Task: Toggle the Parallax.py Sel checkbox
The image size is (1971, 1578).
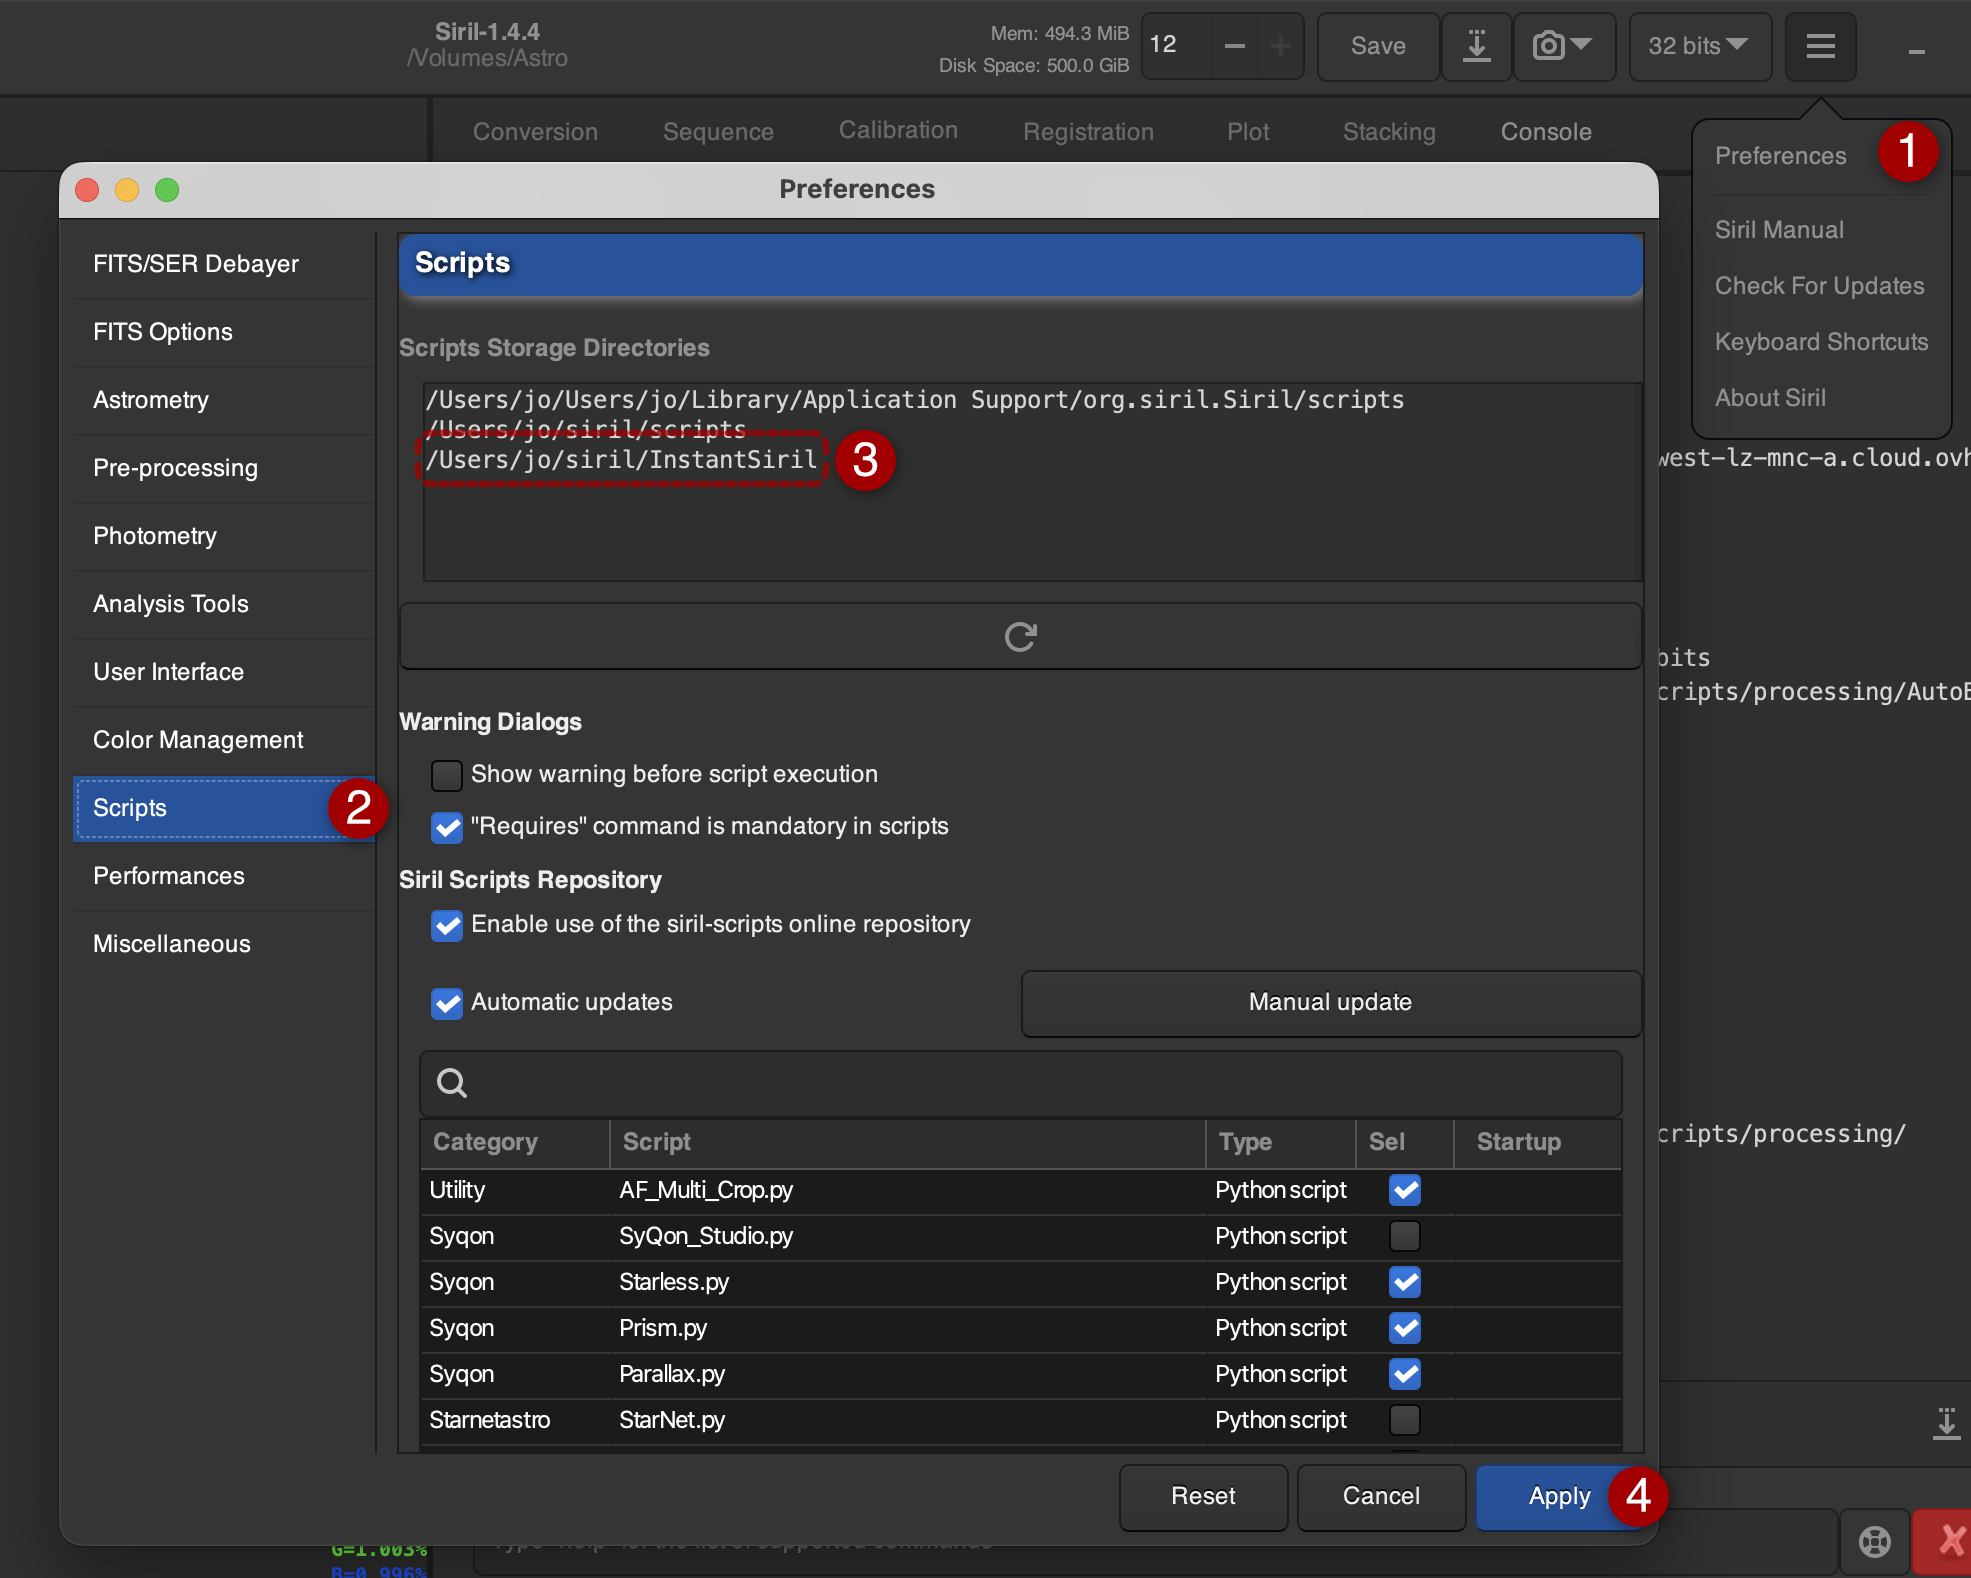Action: 1405,1374
